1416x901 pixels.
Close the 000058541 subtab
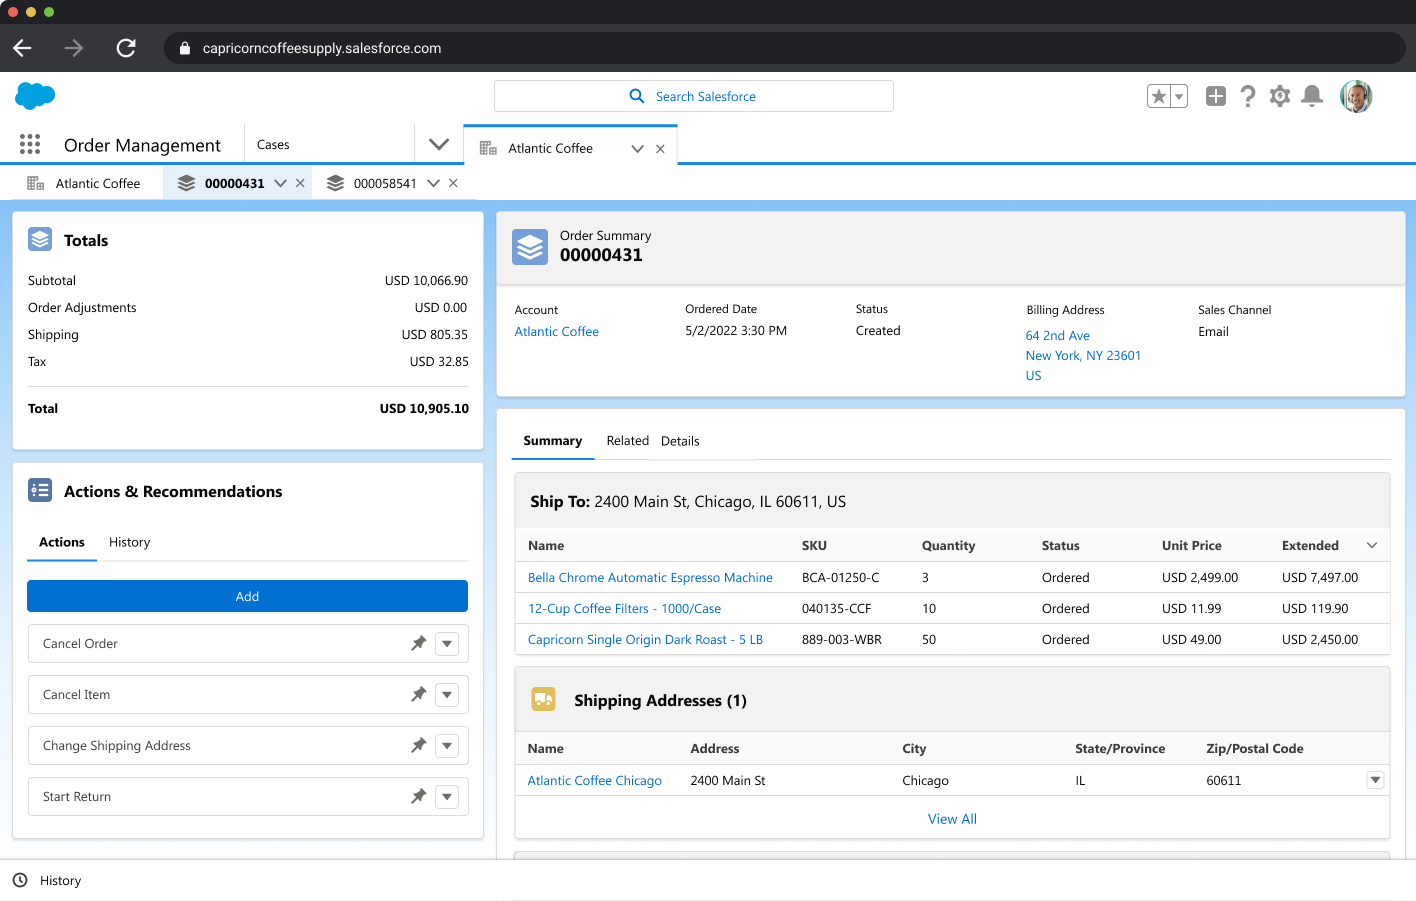[453, 183]
